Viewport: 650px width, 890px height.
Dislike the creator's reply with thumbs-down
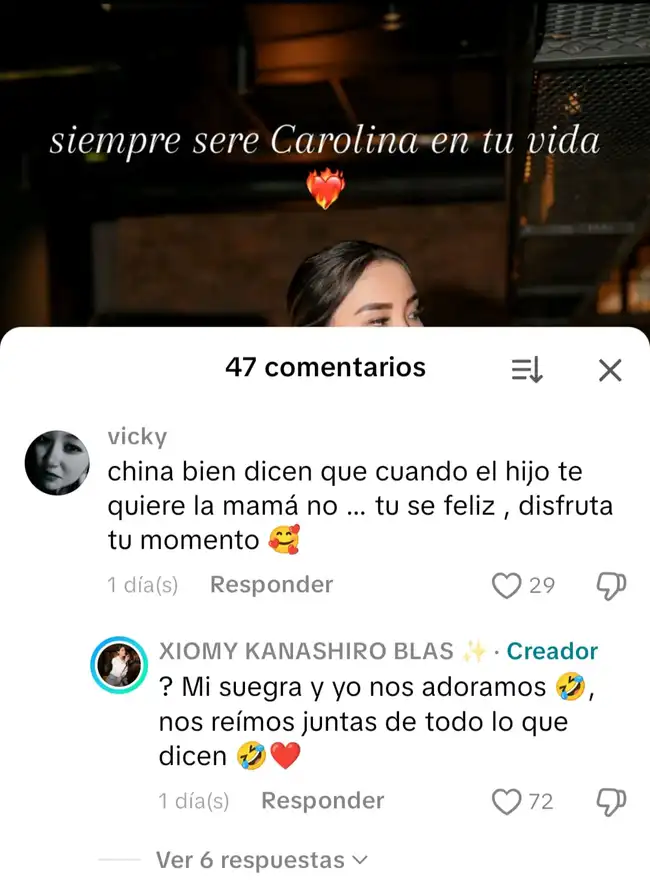coord(611,801)
